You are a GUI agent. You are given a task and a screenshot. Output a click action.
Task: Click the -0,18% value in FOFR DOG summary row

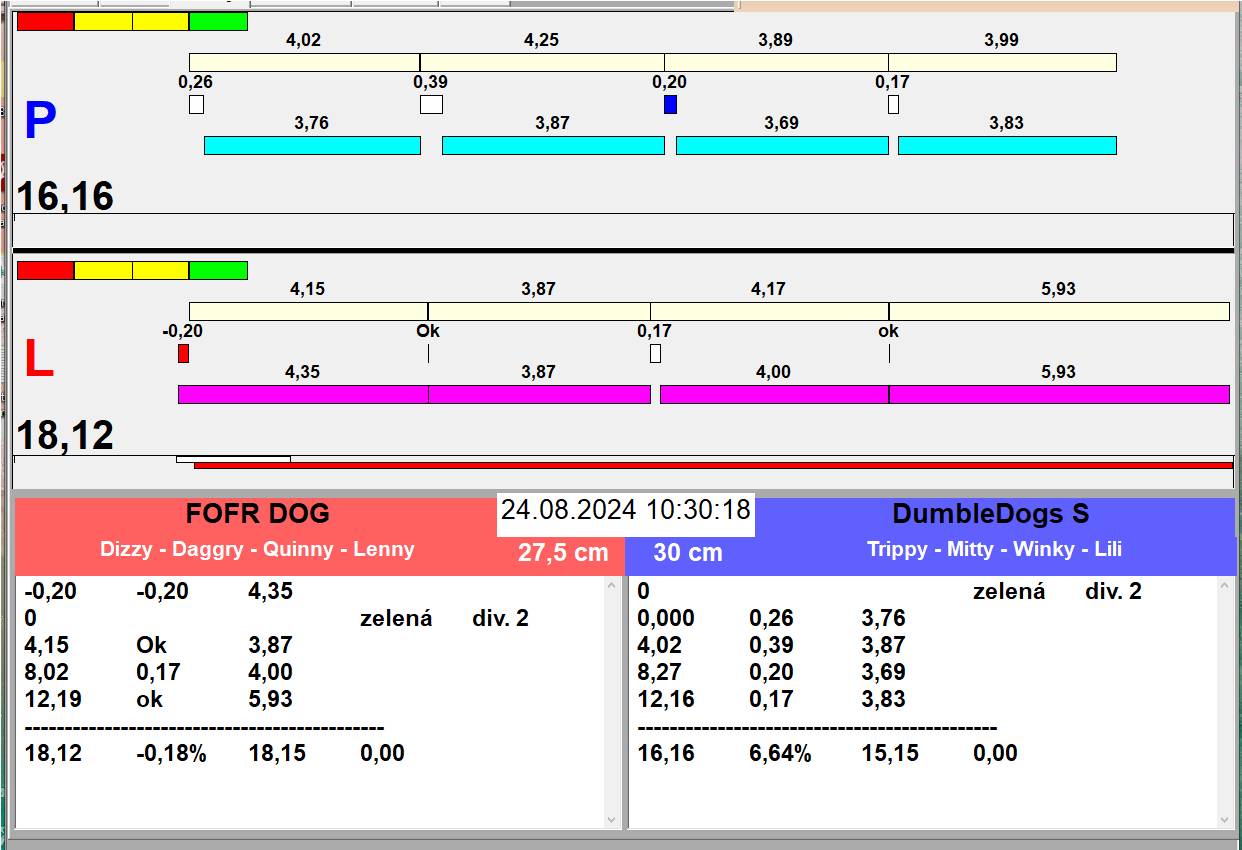(171, 753)
